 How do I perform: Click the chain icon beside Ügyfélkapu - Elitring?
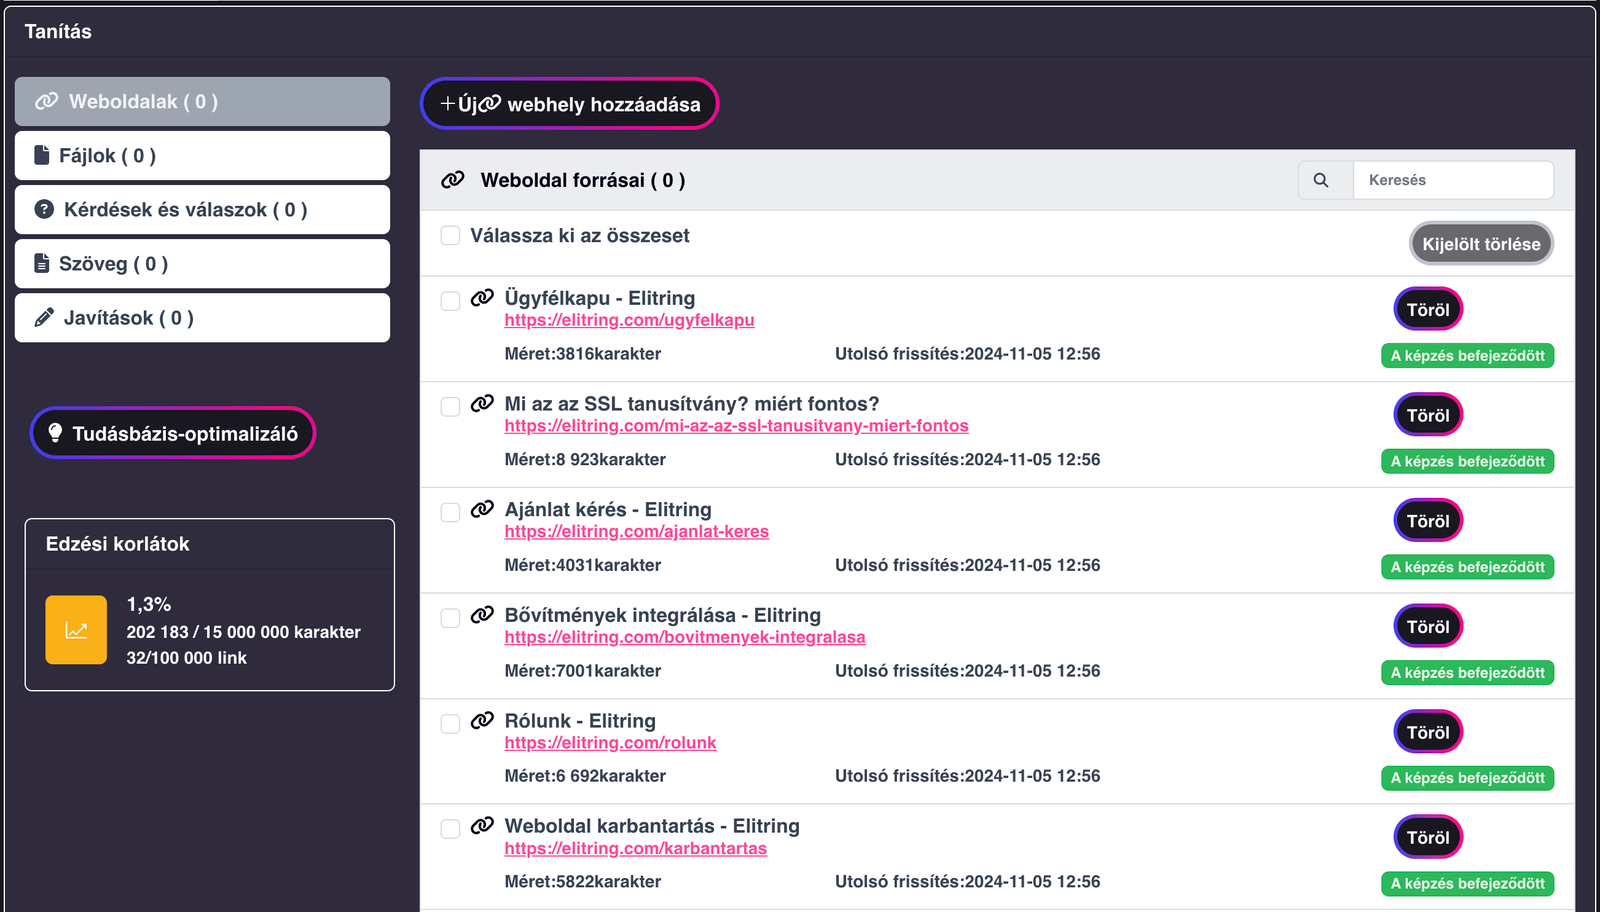(x=482, y=297)
